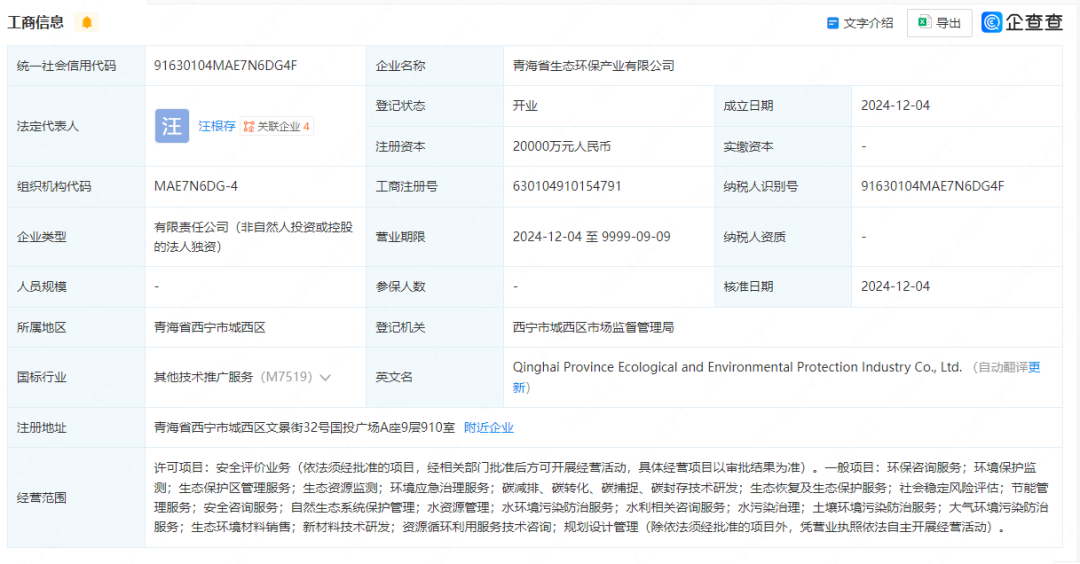Click the 国标行业 label cell
The width and height of the screenshot is (1080, 564).
click(76, 377)
